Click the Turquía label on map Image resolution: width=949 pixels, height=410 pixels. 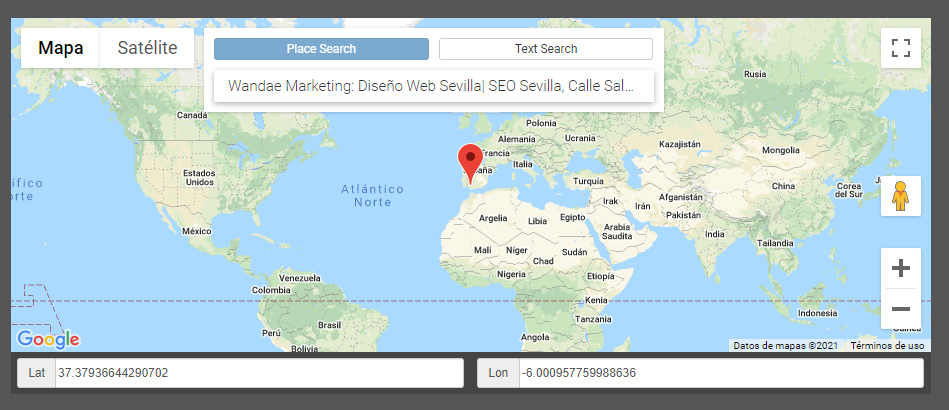(x=588, y=181)
